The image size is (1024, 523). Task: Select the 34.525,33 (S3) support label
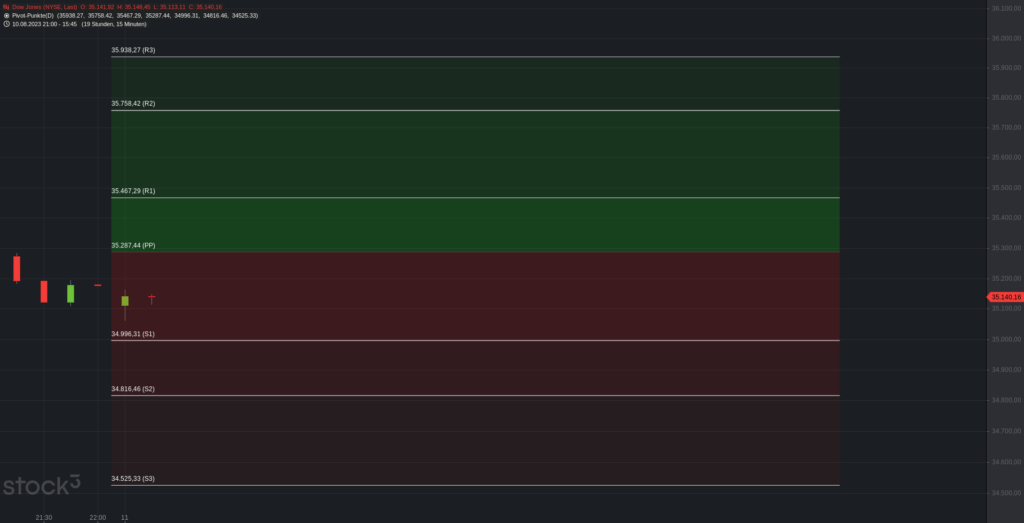[133, 479]
